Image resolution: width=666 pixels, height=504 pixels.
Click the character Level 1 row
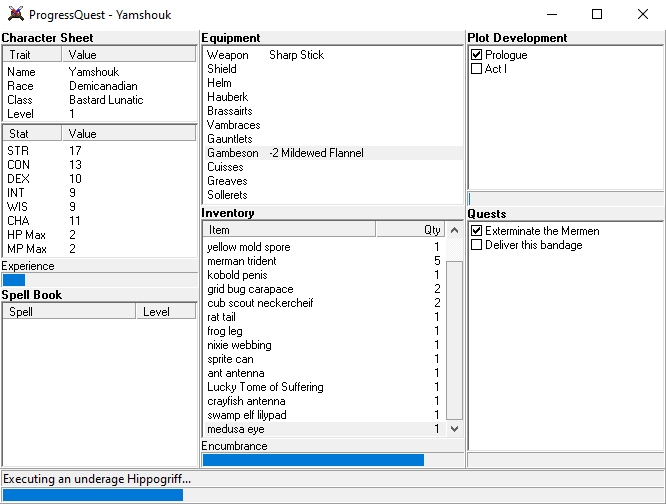click(100, 114)
